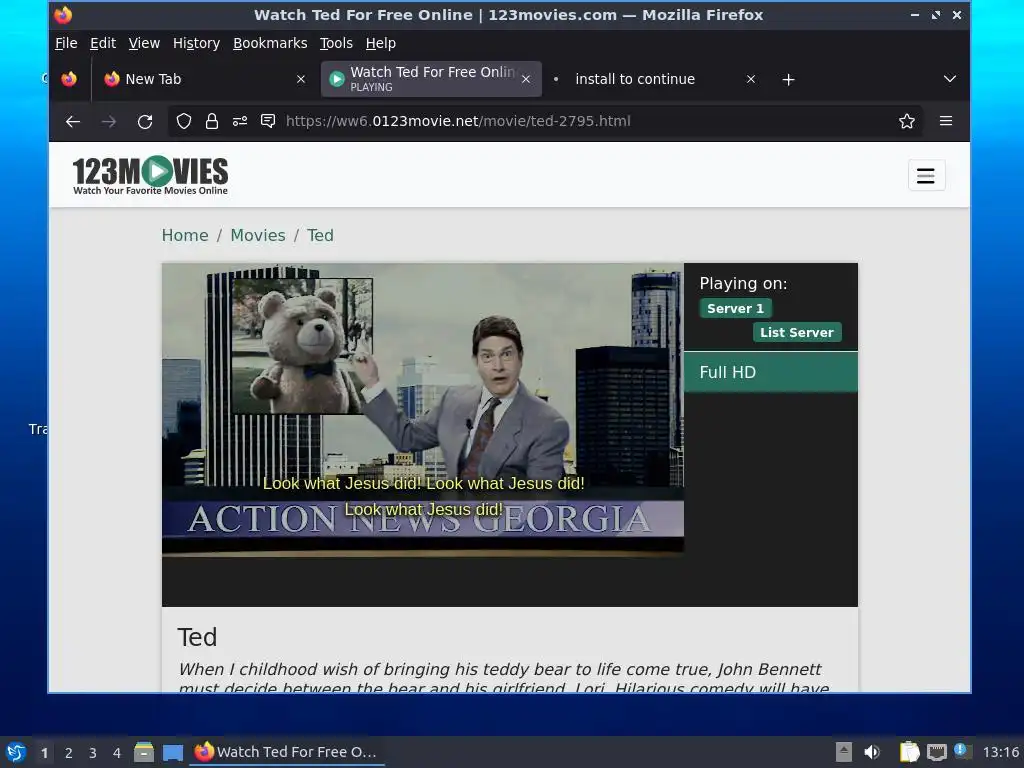This screenshot has height=768, width=1024.
Task: Click the taskbar clock showing 13:16
Action: (1000, 752)
